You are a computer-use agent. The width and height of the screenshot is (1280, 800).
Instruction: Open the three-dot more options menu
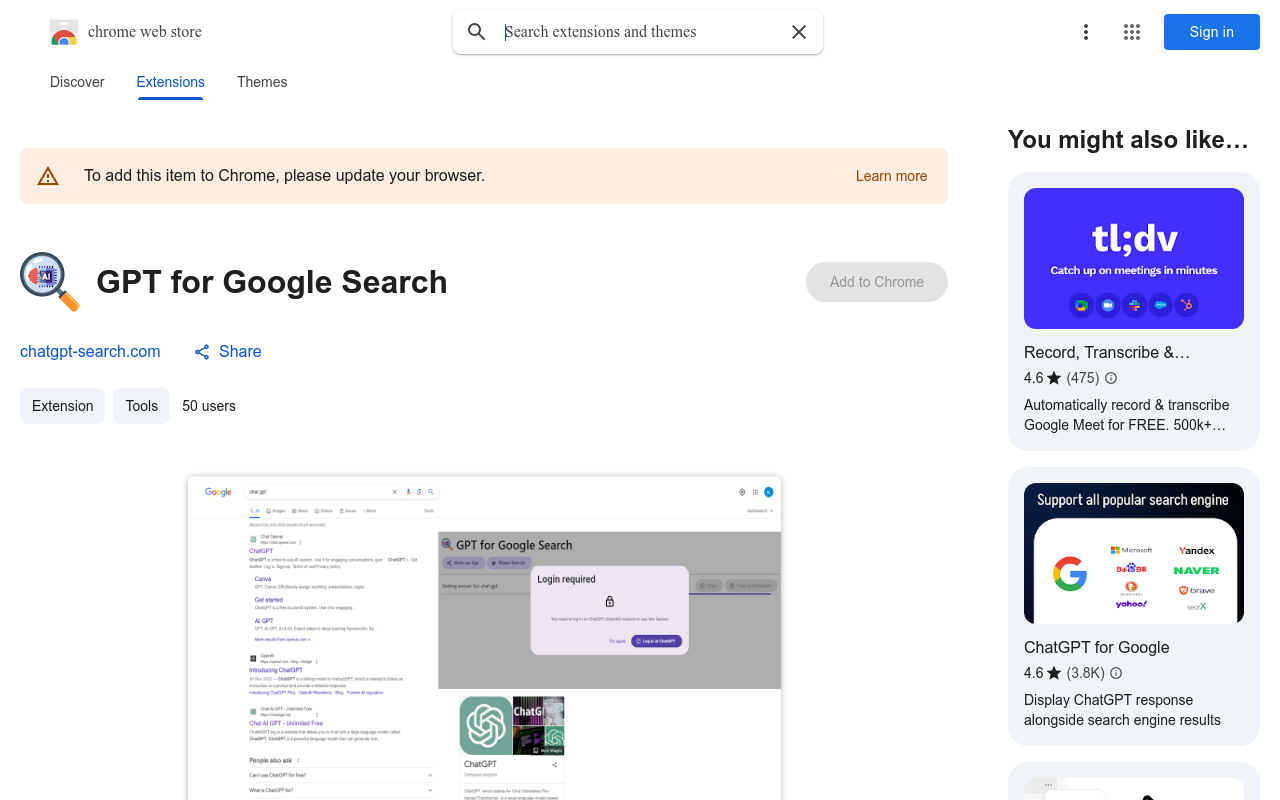pos(1085,32)
